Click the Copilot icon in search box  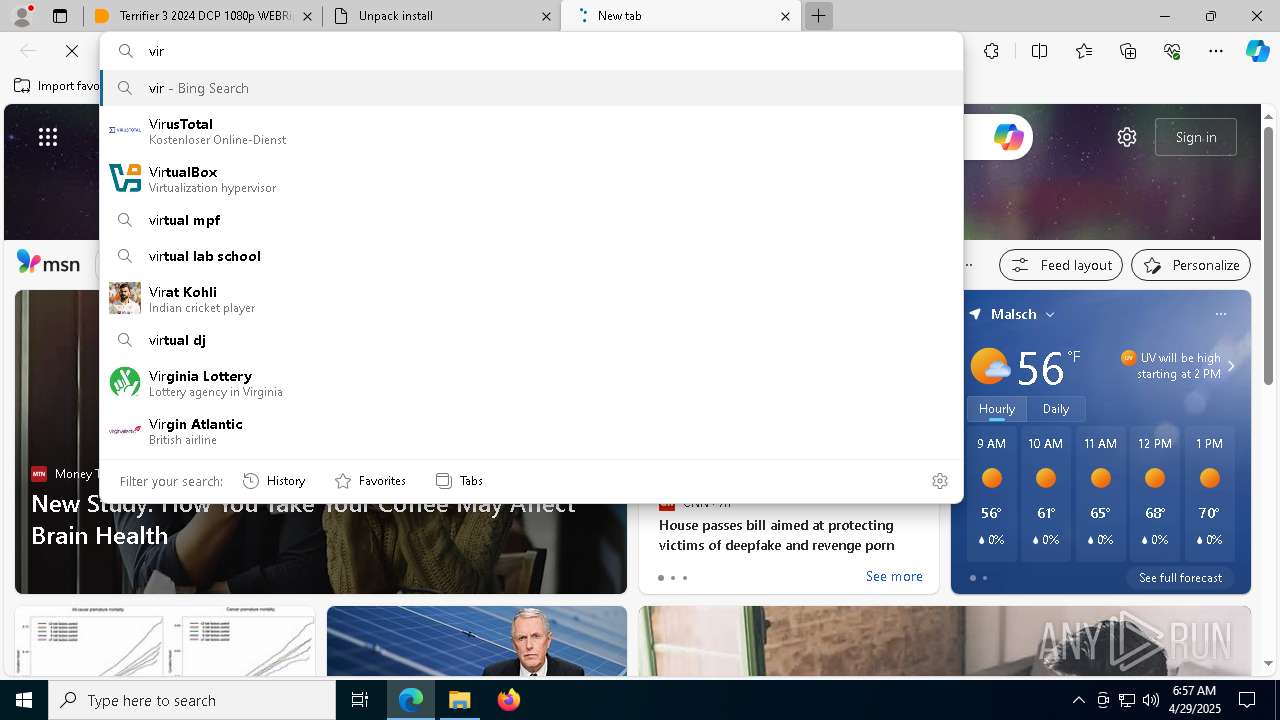click(x=1008, y=137)
